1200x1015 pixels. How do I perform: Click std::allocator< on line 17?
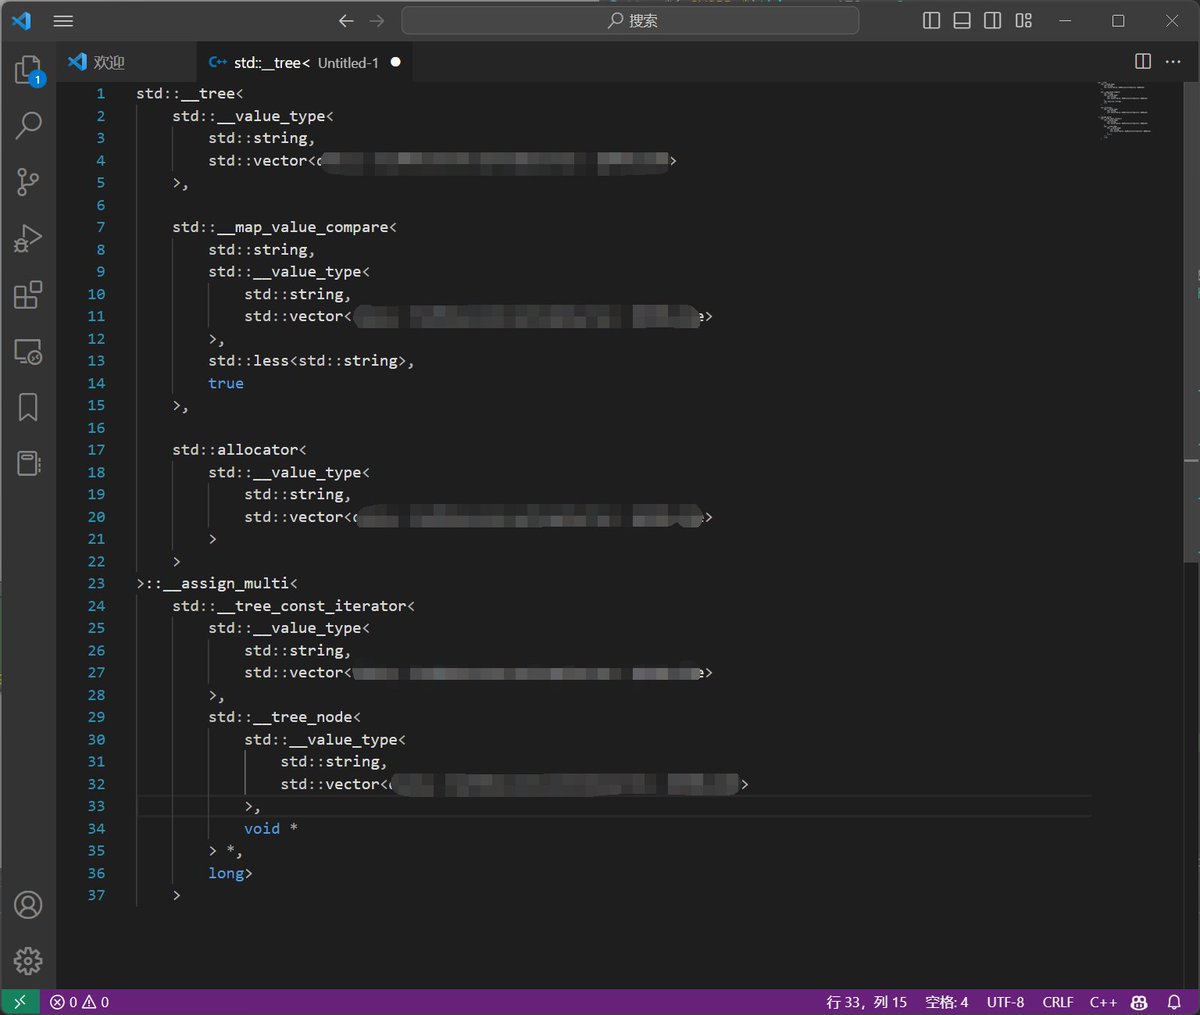pyautogui.click(x=239, y=450)
